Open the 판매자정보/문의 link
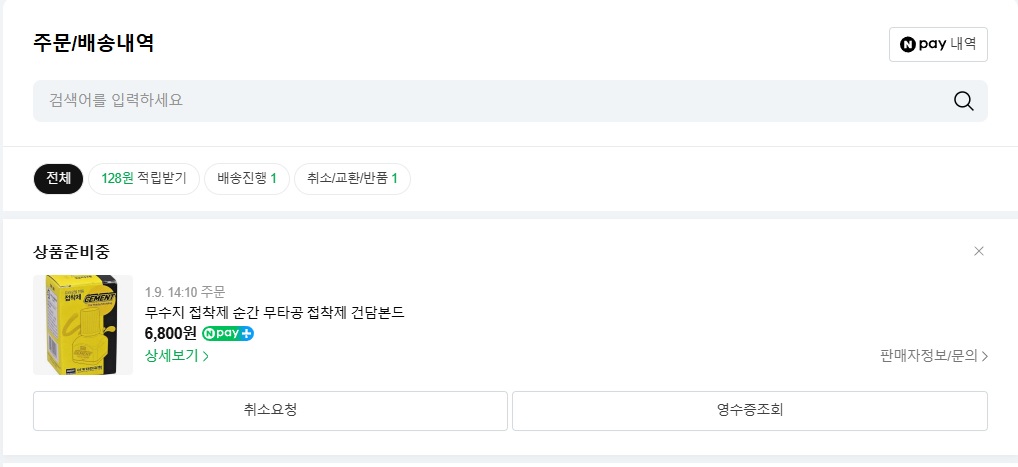The width and height of the screenshot is (1018, 467). [928, 355]
